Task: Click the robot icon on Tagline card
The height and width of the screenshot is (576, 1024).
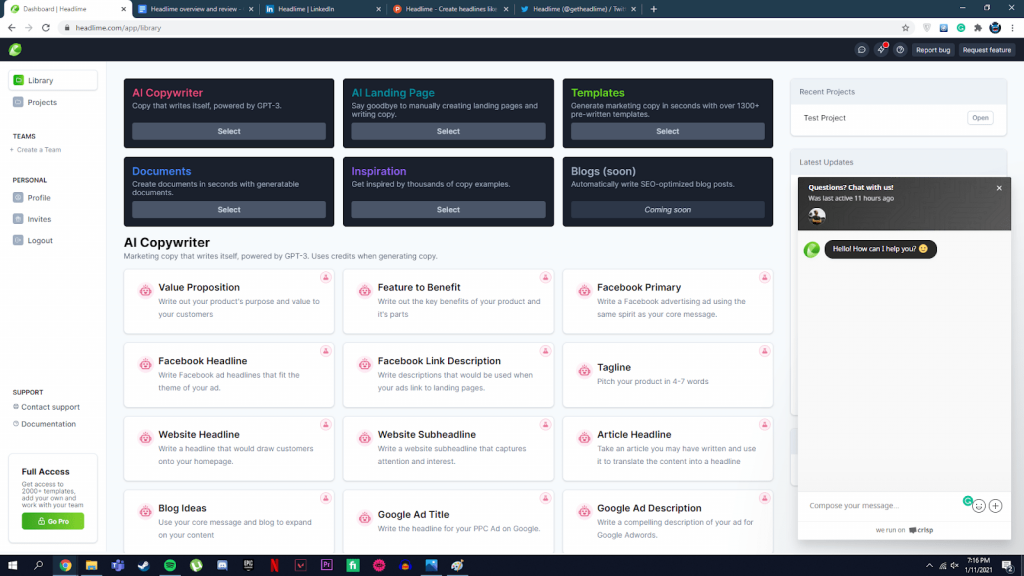Action: pyautogui.click(x=584, y=371)
